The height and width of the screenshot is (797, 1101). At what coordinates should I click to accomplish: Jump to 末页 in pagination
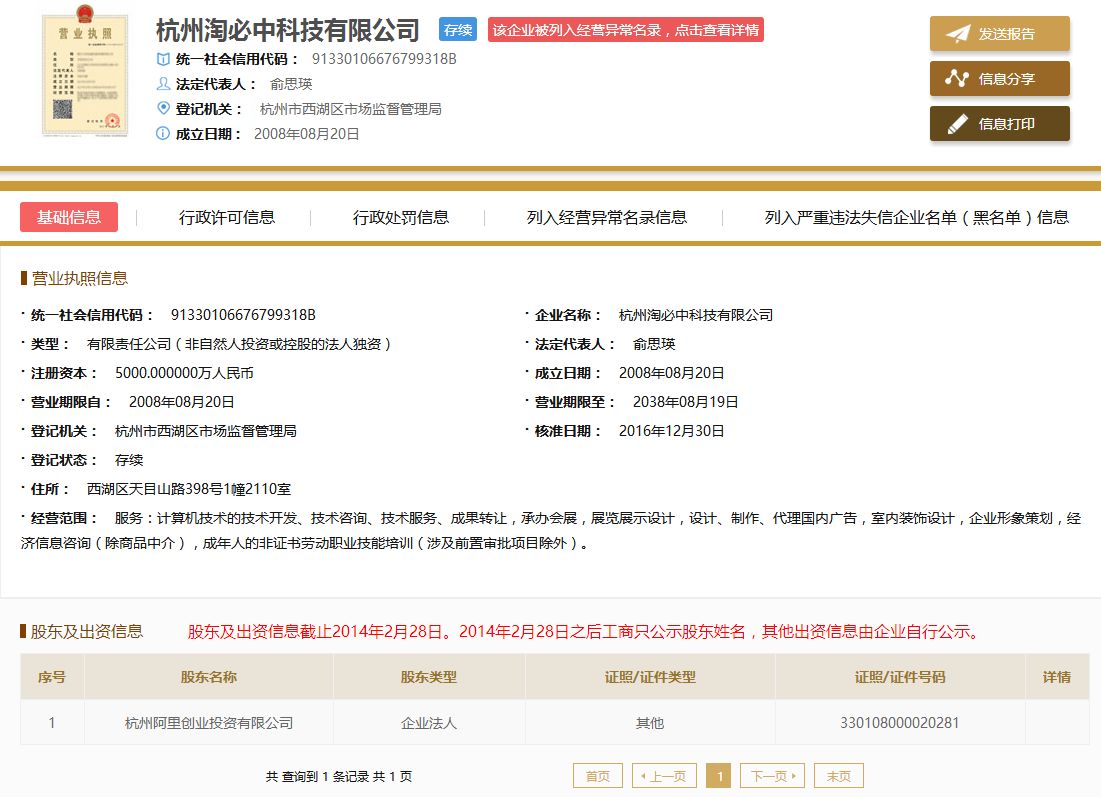point(838,776)
